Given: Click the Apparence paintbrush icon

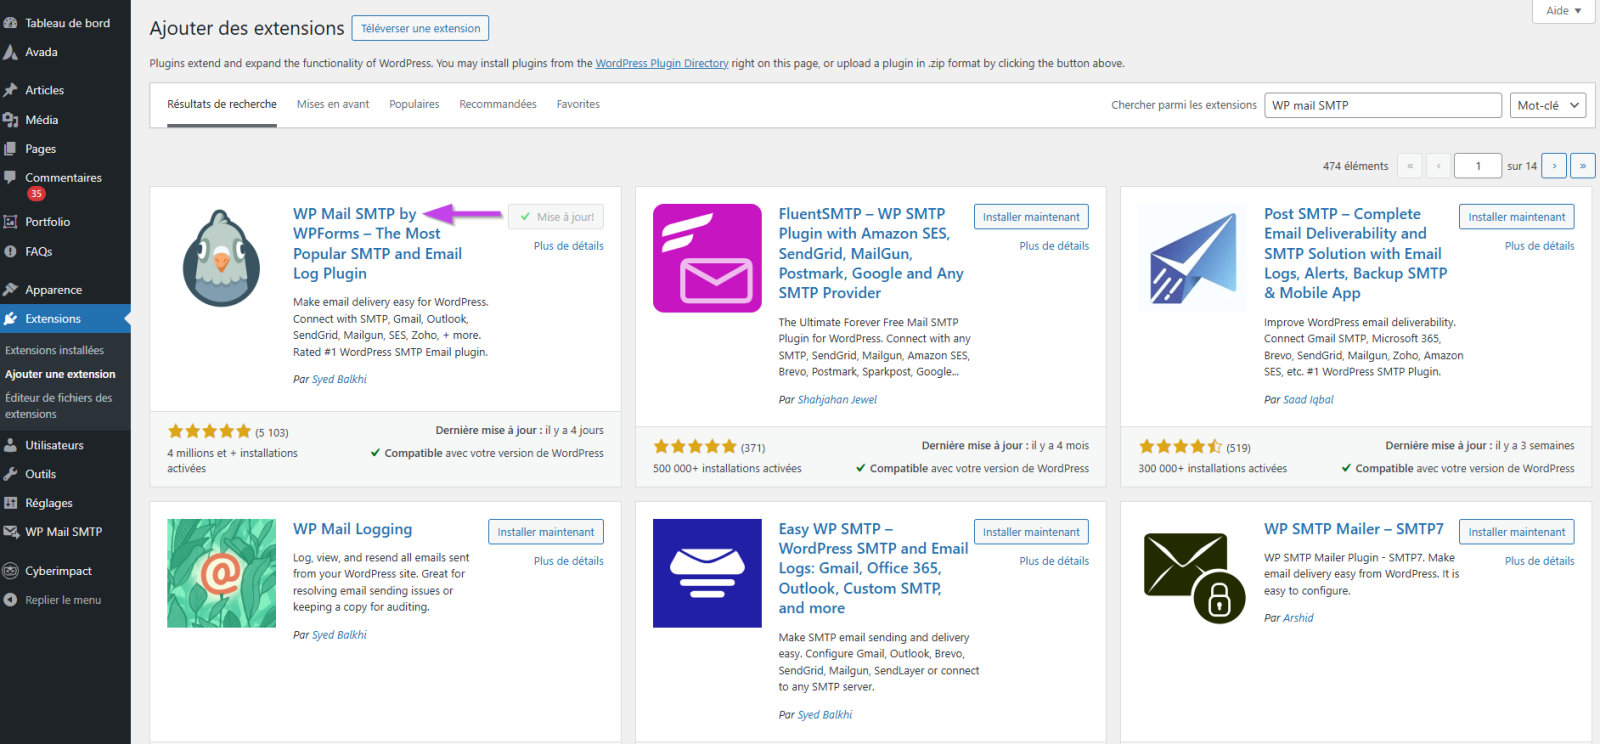Looking at the screenshot, I should point(11,290).
